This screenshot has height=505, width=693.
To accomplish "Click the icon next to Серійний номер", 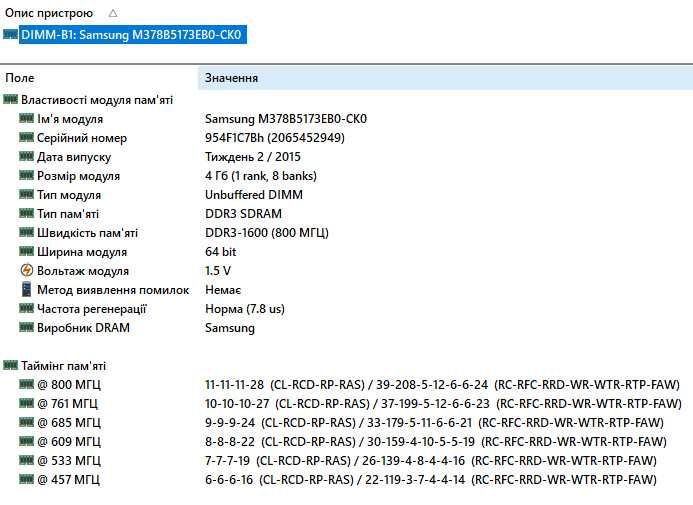I will (x=27, y=137).
